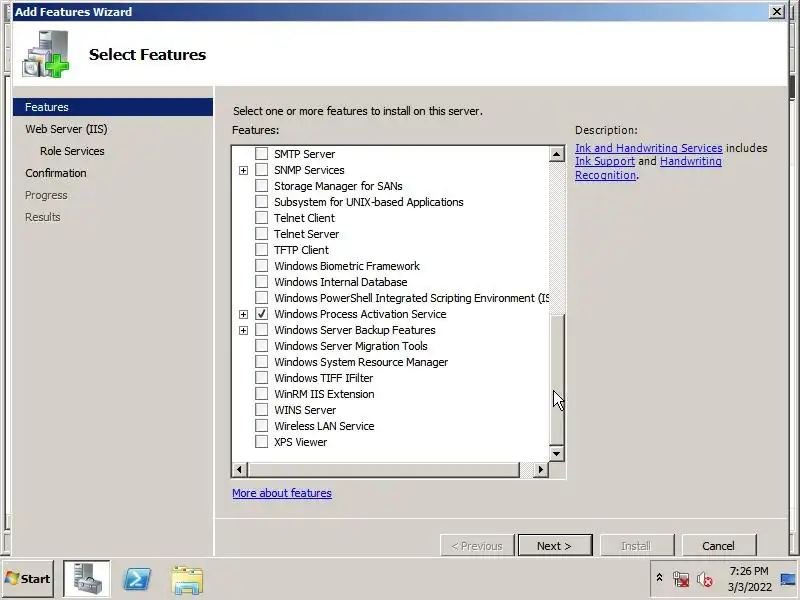The height and width of the screenshot is (600, 800).
Task: Tick Windows Server Migration Tools checkbox
Action: 261,345
